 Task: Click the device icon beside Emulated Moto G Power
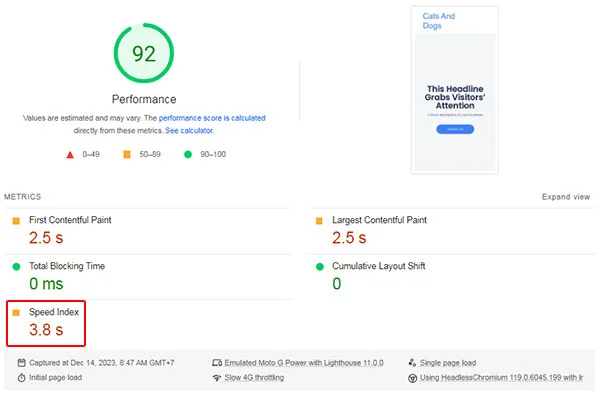tap(217, 363)
